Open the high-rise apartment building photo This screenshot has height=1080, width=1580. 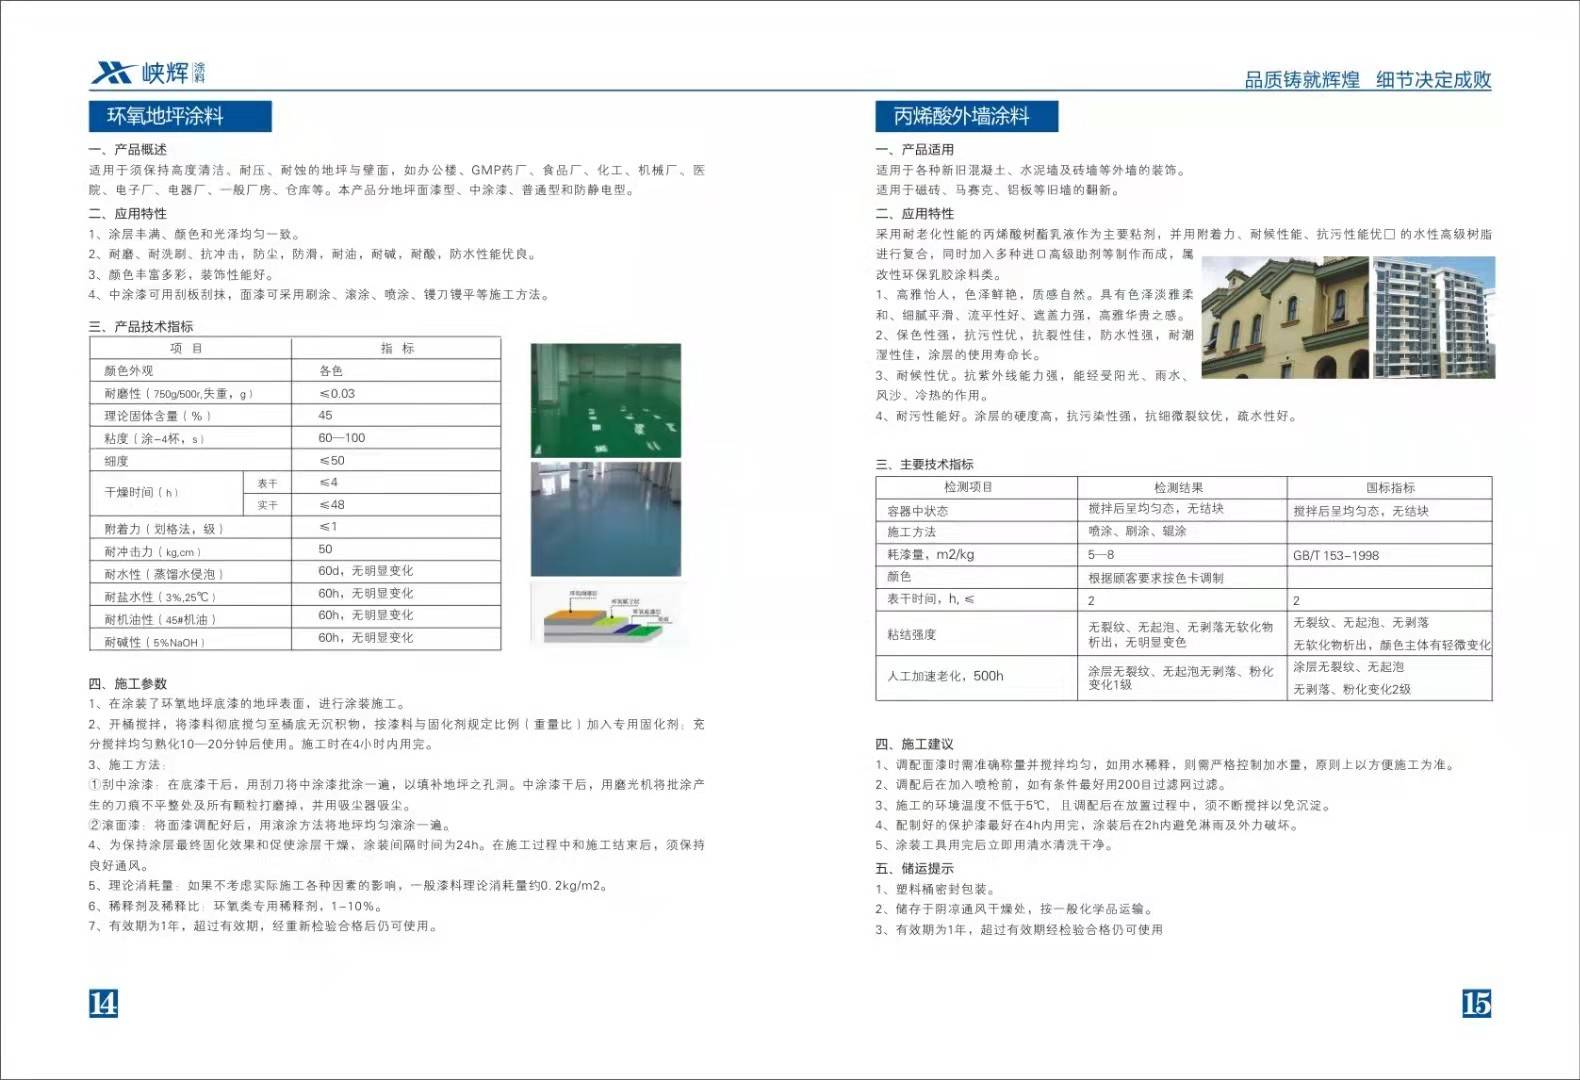[x=1434, y=317]
